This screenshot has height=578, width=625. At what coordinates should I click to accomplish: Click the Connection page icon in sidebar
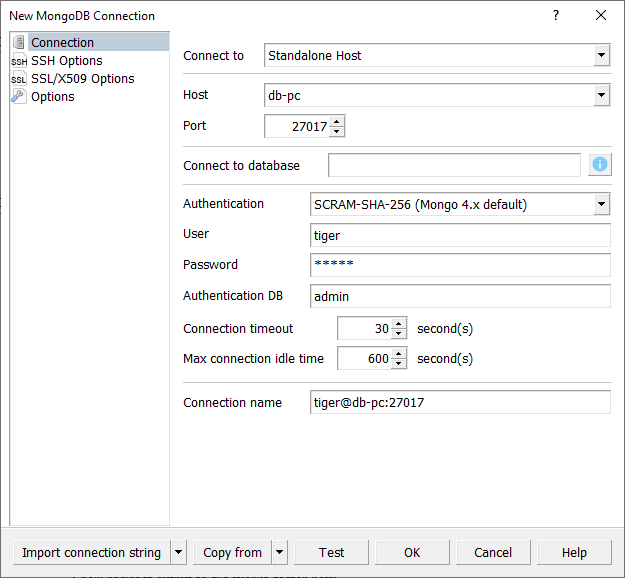[19, 43]
